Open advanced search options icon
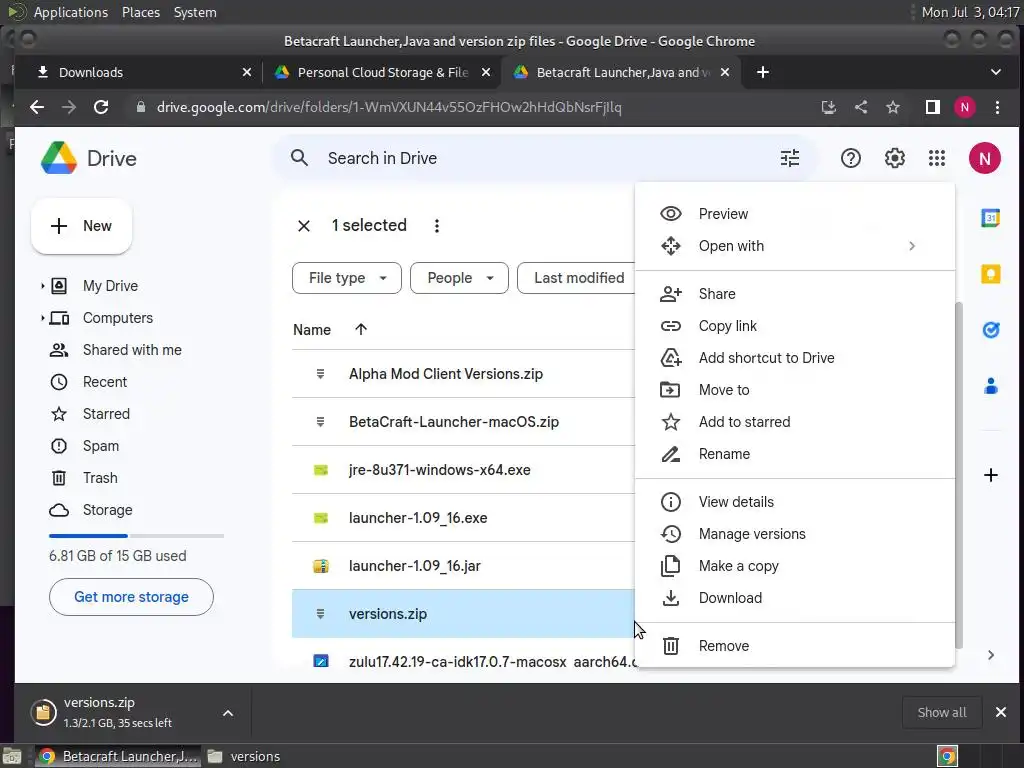The image size is (1024, 768). (x=790, y=158)
